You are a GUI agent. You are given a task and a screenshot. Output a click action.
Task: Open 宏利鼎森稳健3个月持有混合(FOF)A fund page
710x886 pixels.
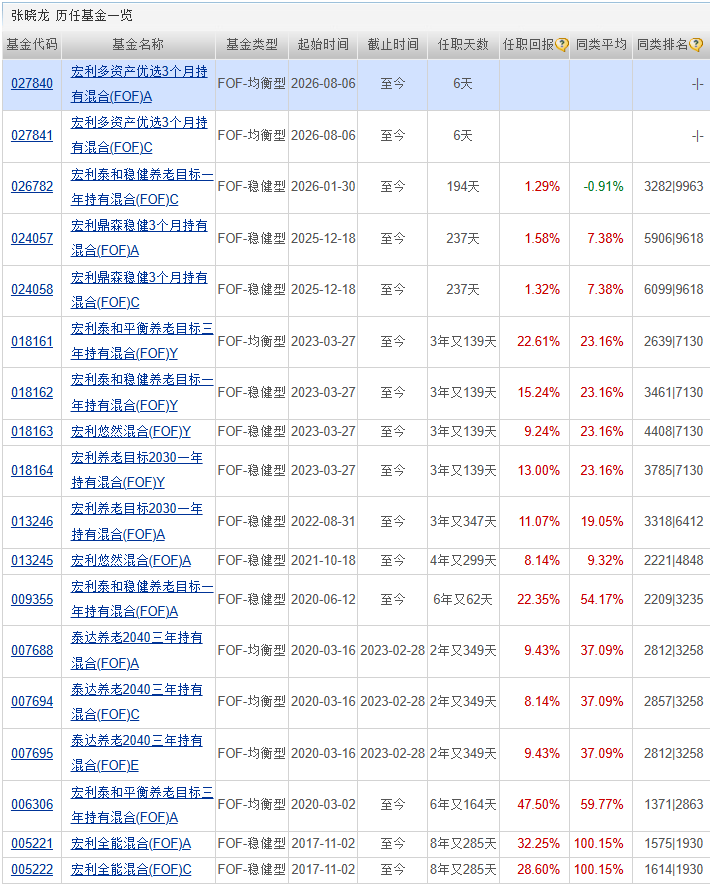(x=139, y=238)
